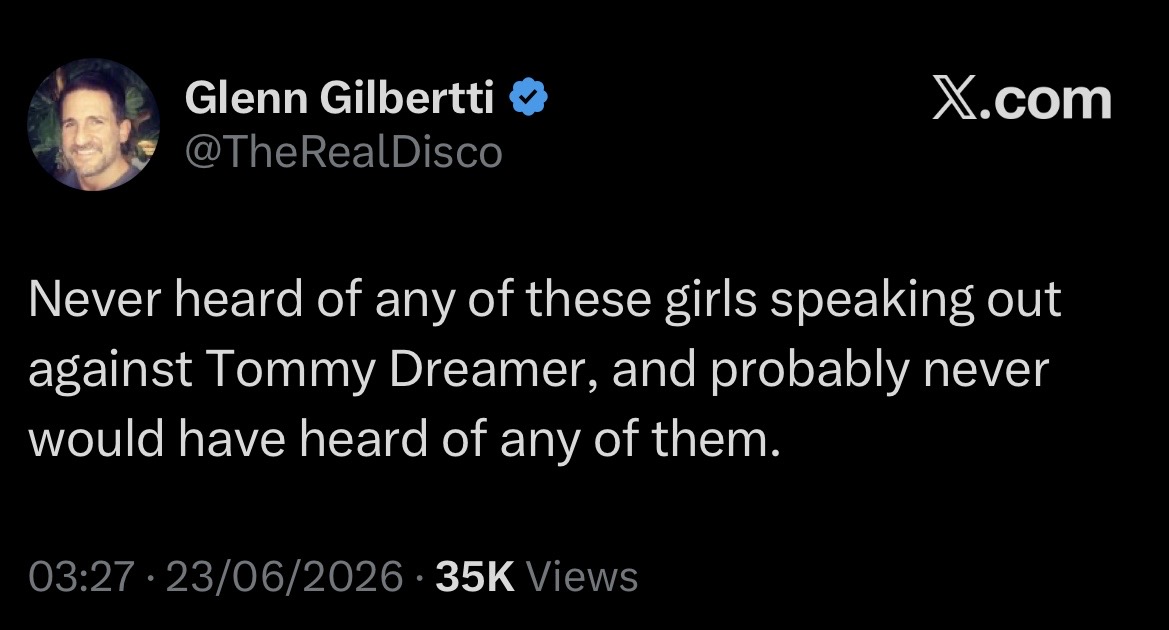This screenshot has height=630, width=1169.
Task: Open the @TheRealDisco handle link
Action: (x=343, y=152)
